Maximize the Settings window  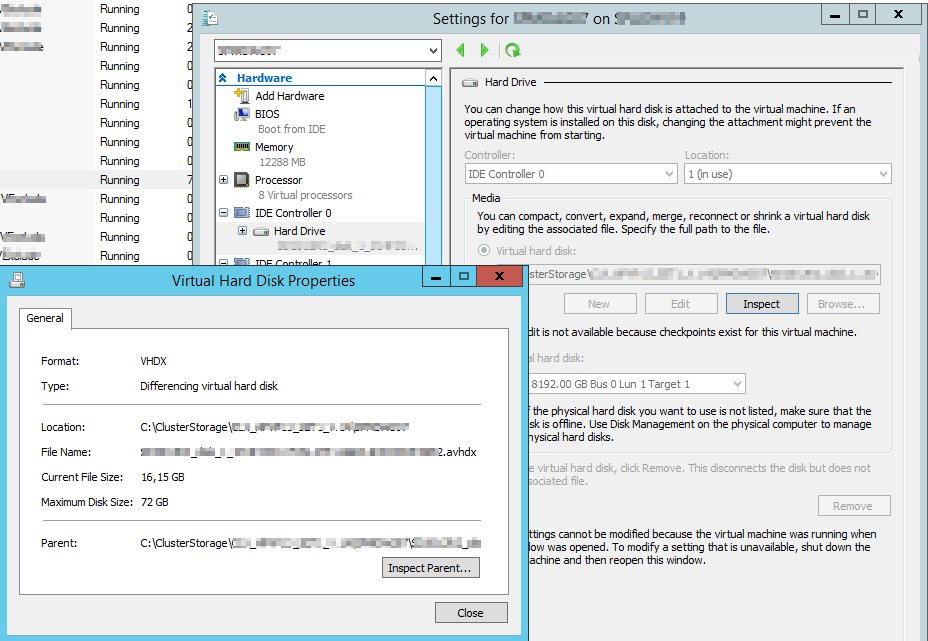pos(862,15)
